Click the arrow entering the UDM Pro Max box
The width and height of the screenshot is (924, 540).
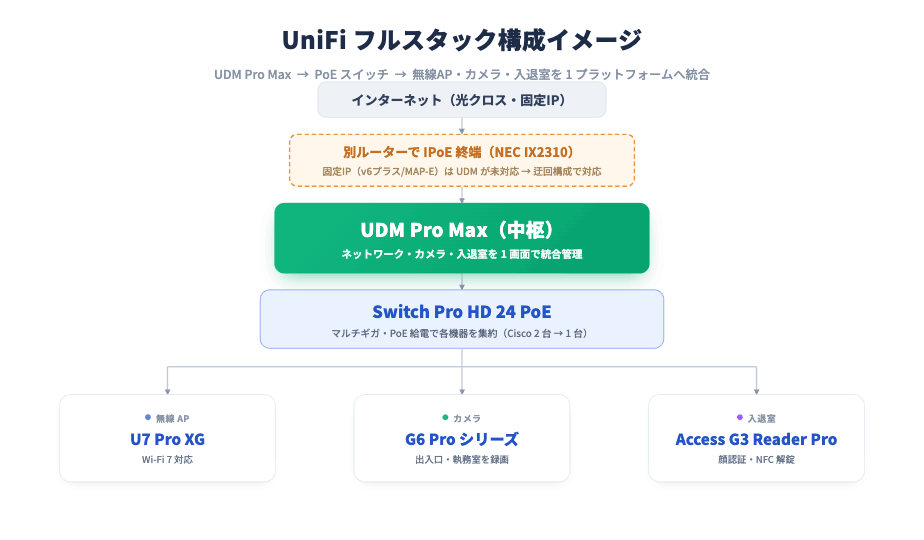pyautogui.click(x=462, y=195)
